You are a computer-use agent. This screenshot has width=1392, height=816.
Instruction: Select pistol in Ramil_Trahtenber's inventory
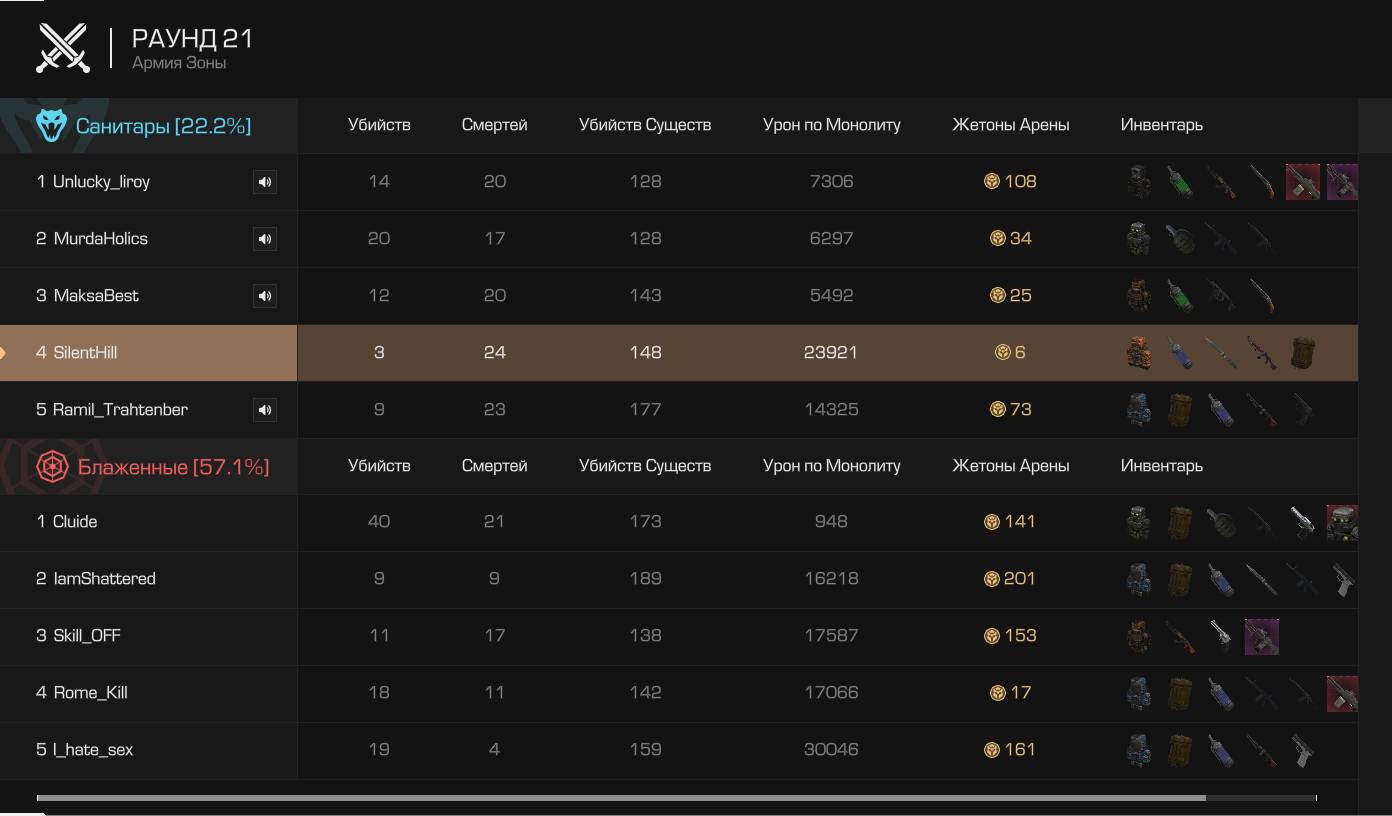click(1303, 410)
